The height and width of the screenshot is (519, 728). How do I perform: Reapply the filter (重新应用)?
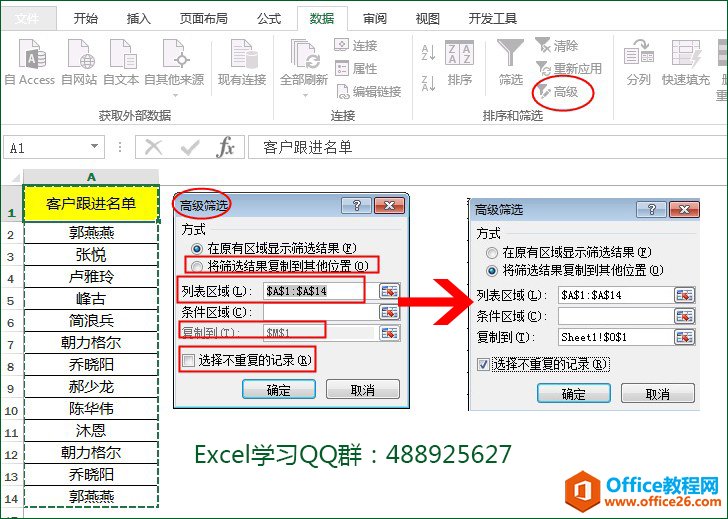click(x=569, y=69)
